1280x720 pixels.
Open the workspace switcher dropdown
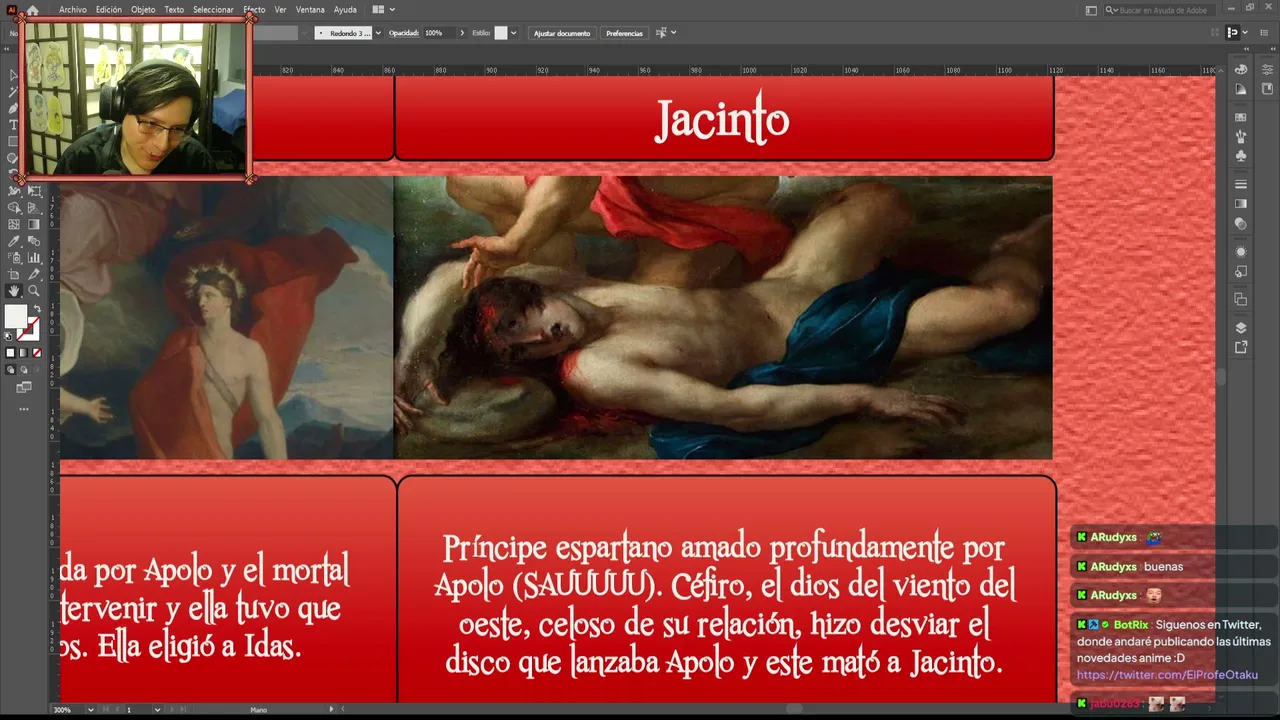coord(1092,10)
